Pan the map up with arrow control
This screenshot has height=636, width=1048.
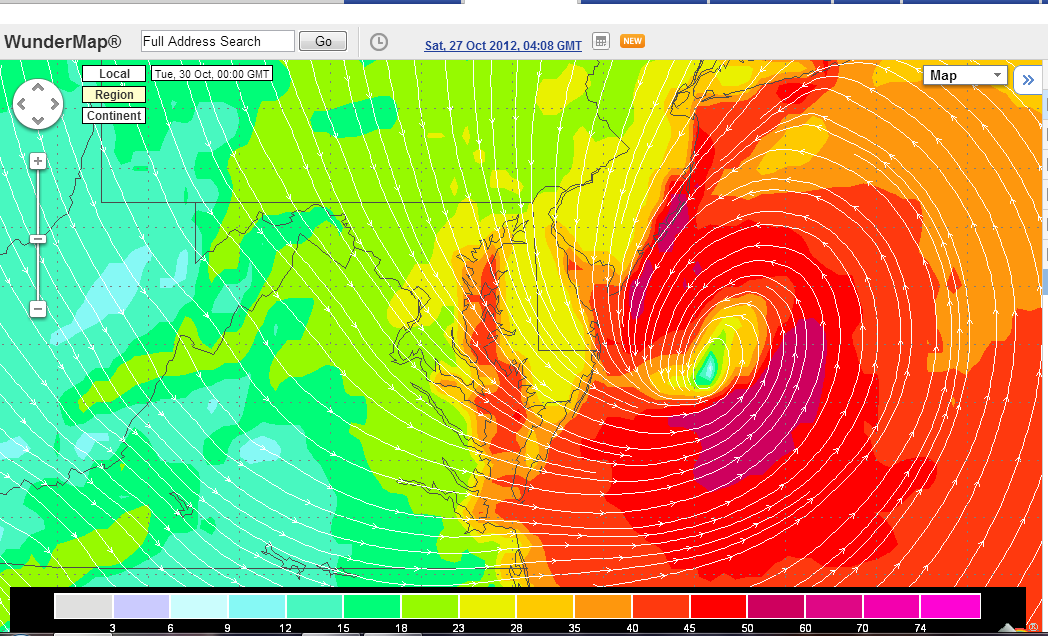(38, 87)
